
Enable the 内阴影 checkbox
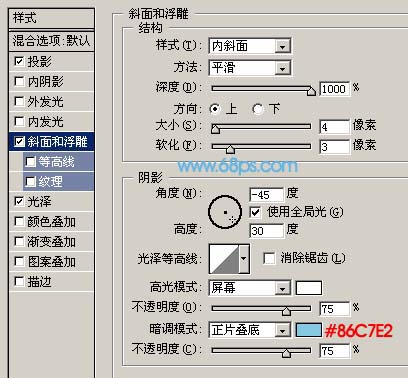pos(19,81)
